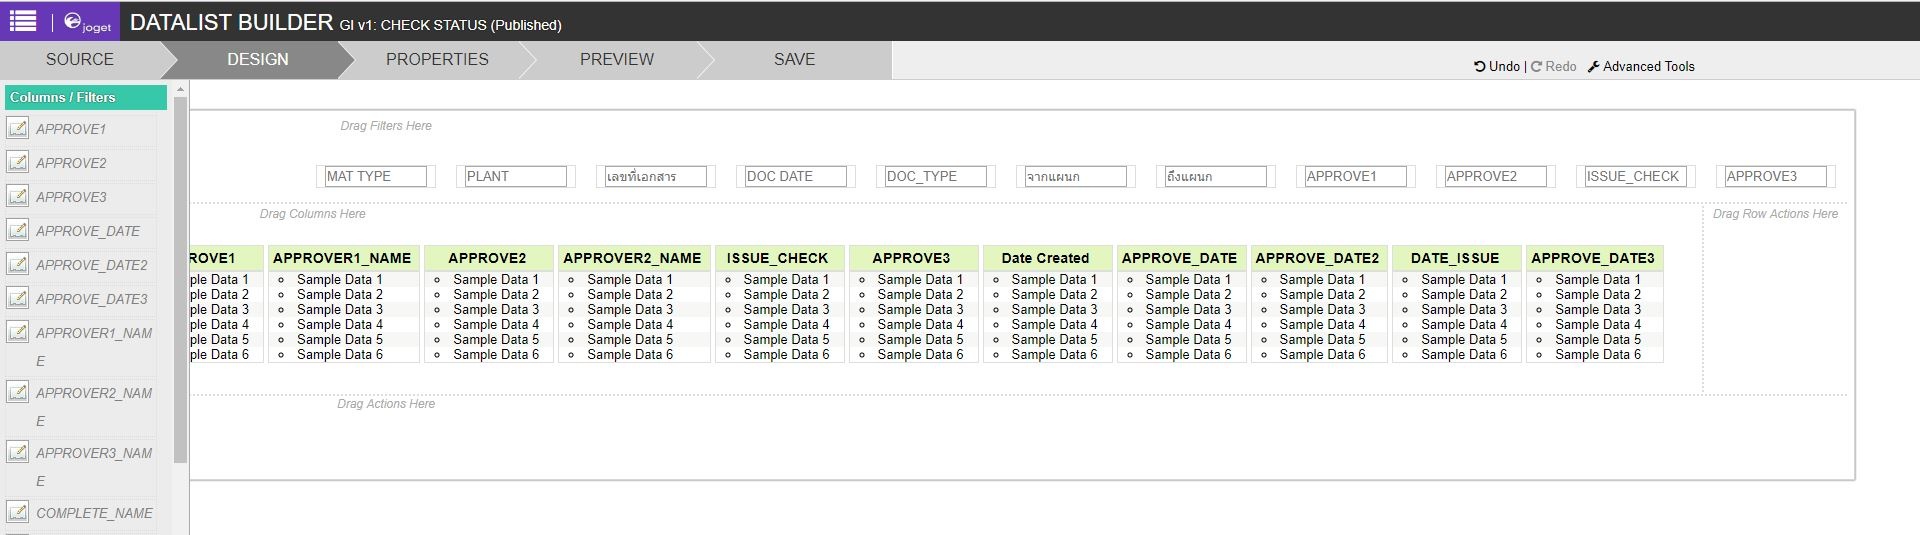
Task: Open Advanced Tools with wrench icon
Action: (x=1641, y=66)
